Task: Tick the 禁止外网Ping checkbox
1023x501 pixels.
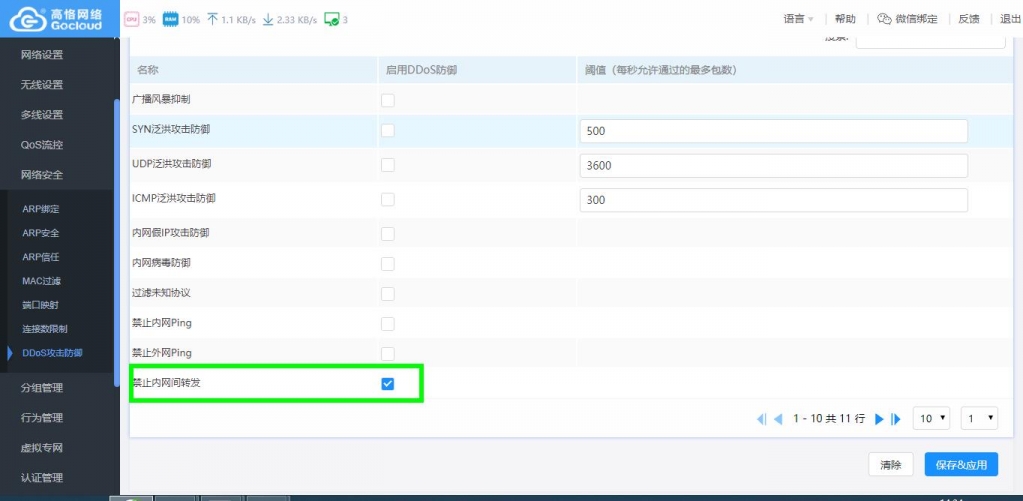Action: [x=388, y=354]
